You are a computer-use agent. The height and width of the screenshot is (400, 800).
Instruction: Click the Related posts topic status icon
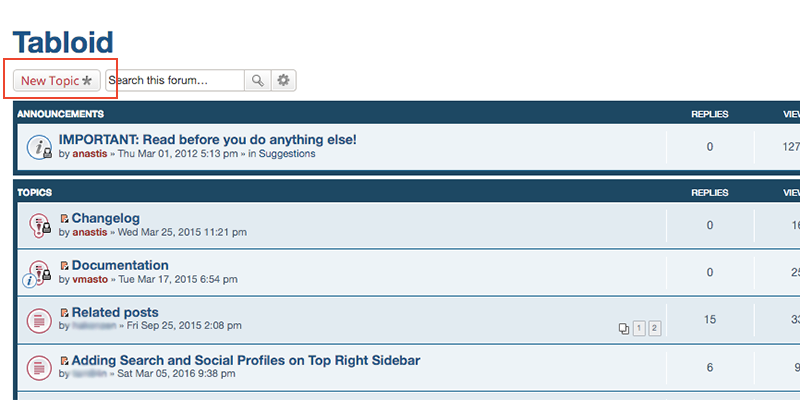click(x=39, y=320)
